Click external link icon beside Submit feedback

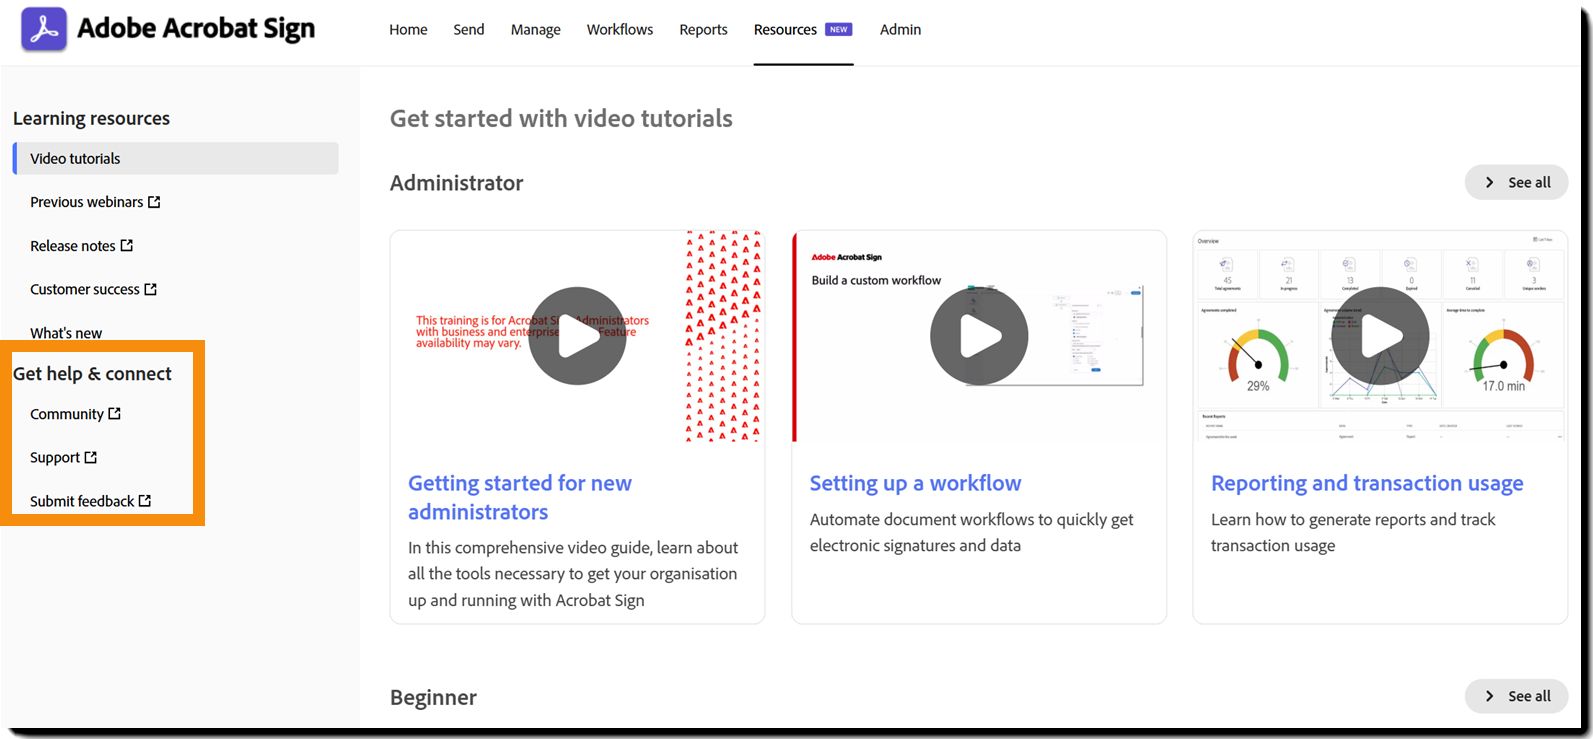point(145,501)
